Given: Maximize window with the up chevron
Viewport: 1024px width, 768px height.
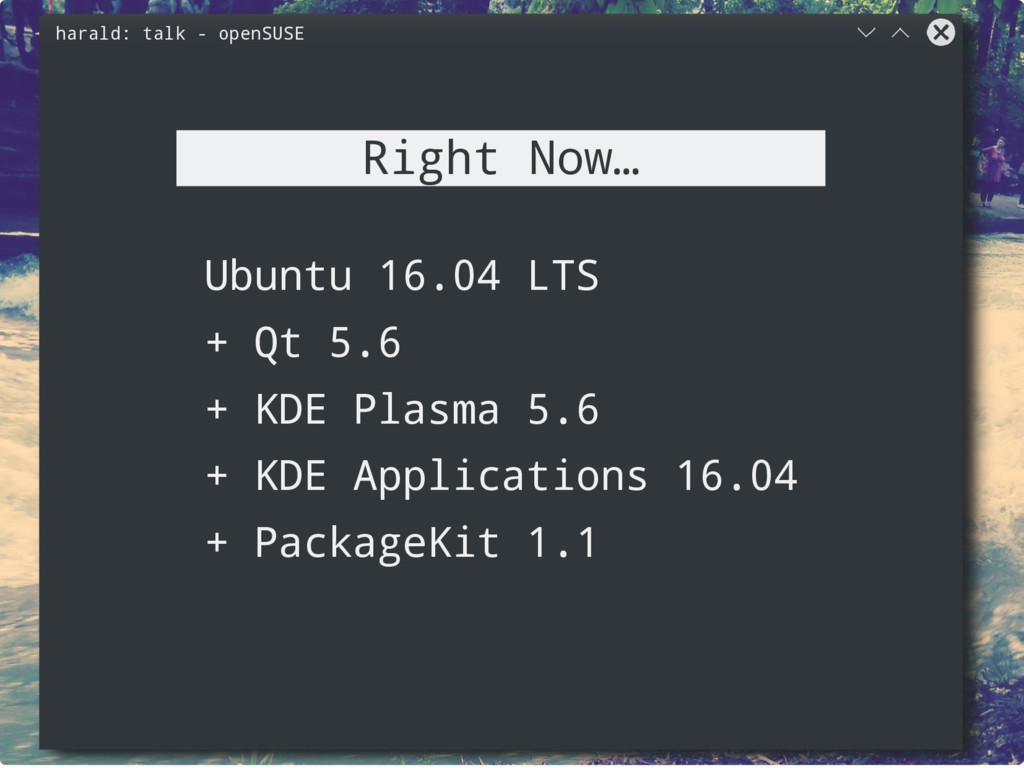Looking at the screenshot, I should 900,32.
